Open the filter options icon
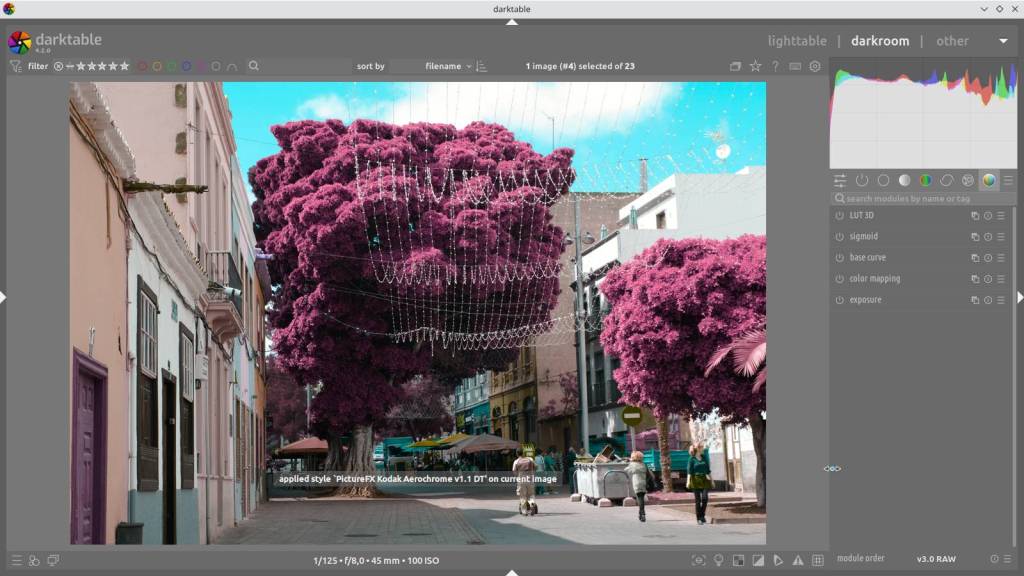Viewport: 1024px width, 576px height. click(16, 66)
